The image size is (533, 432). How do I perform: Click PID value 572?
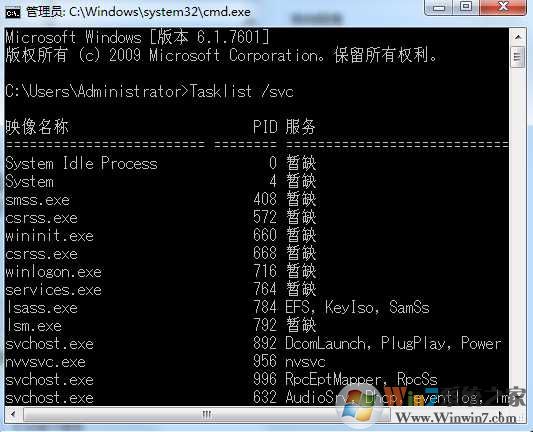(x=265, y=218)
